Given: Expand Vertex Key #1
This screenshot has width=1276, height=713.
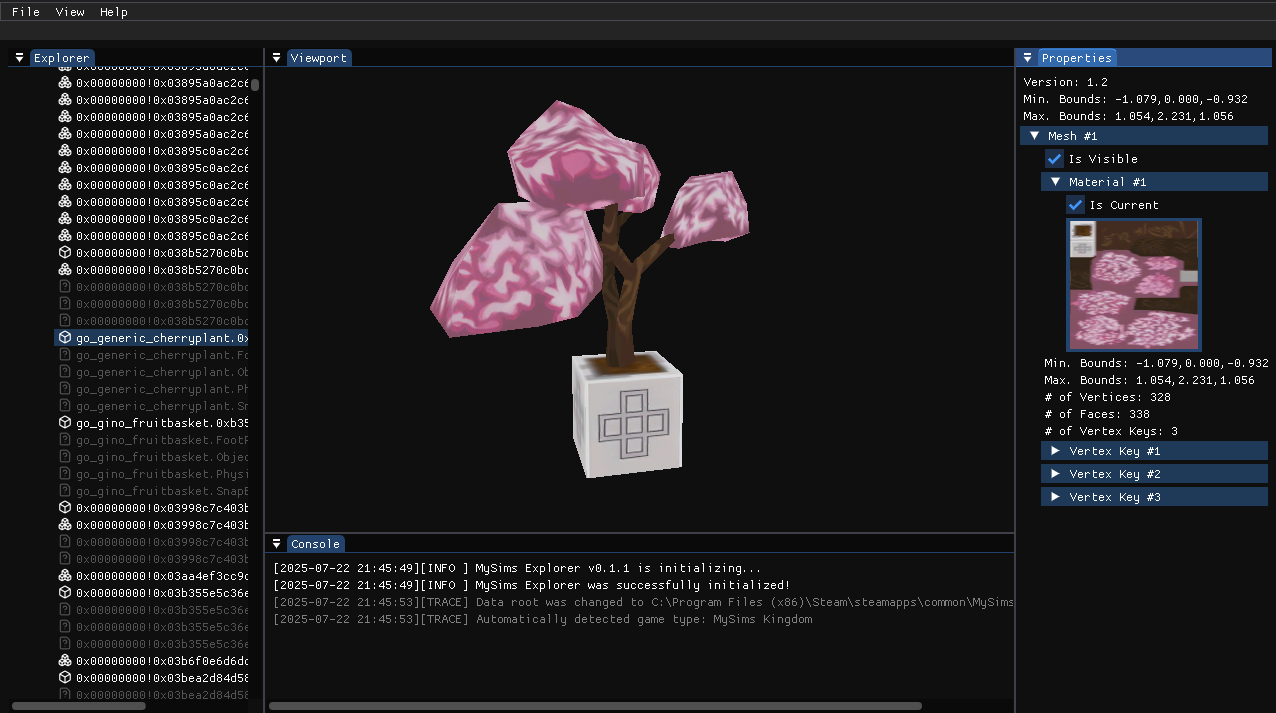Looking at the screenshot, I should coord(1055,450).
